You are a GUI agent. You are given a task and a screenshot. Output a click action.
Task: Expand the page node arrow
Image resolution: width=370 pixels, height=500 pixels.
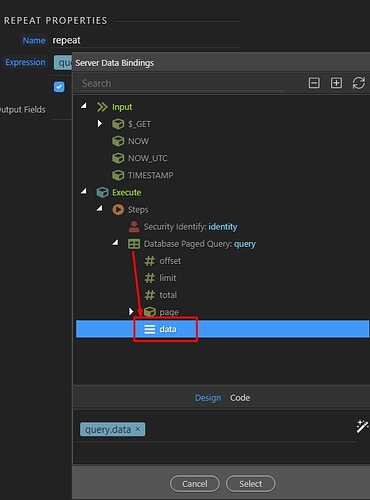point(131,311)
